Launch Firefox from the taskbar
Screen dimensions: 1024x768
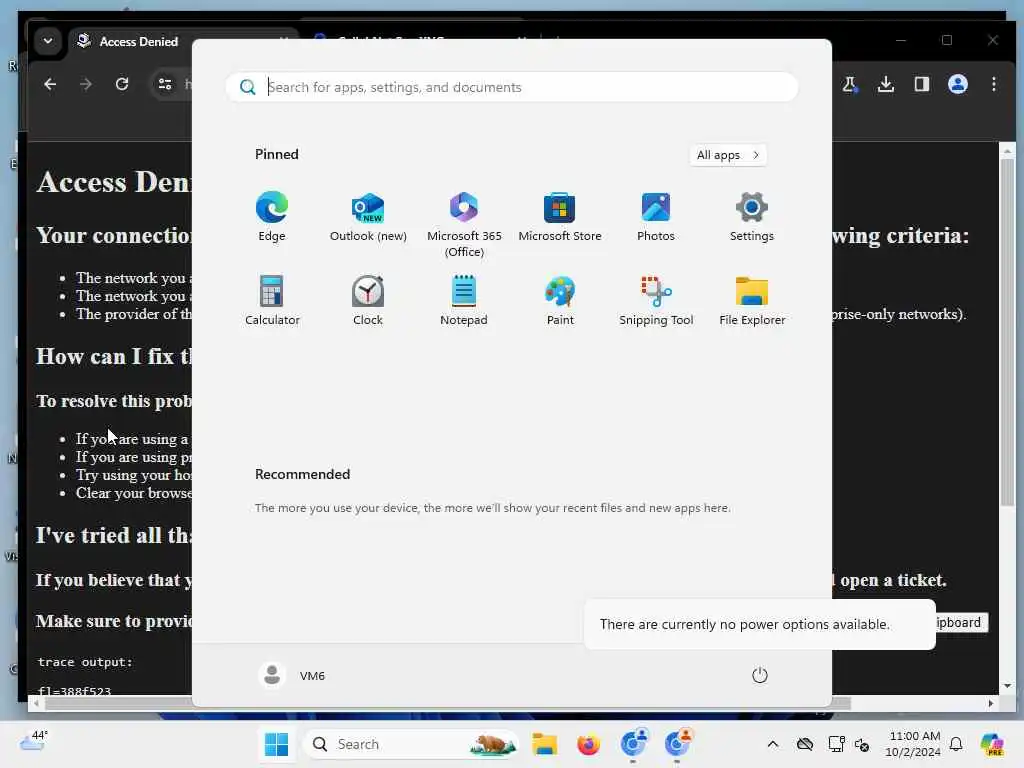588,744
